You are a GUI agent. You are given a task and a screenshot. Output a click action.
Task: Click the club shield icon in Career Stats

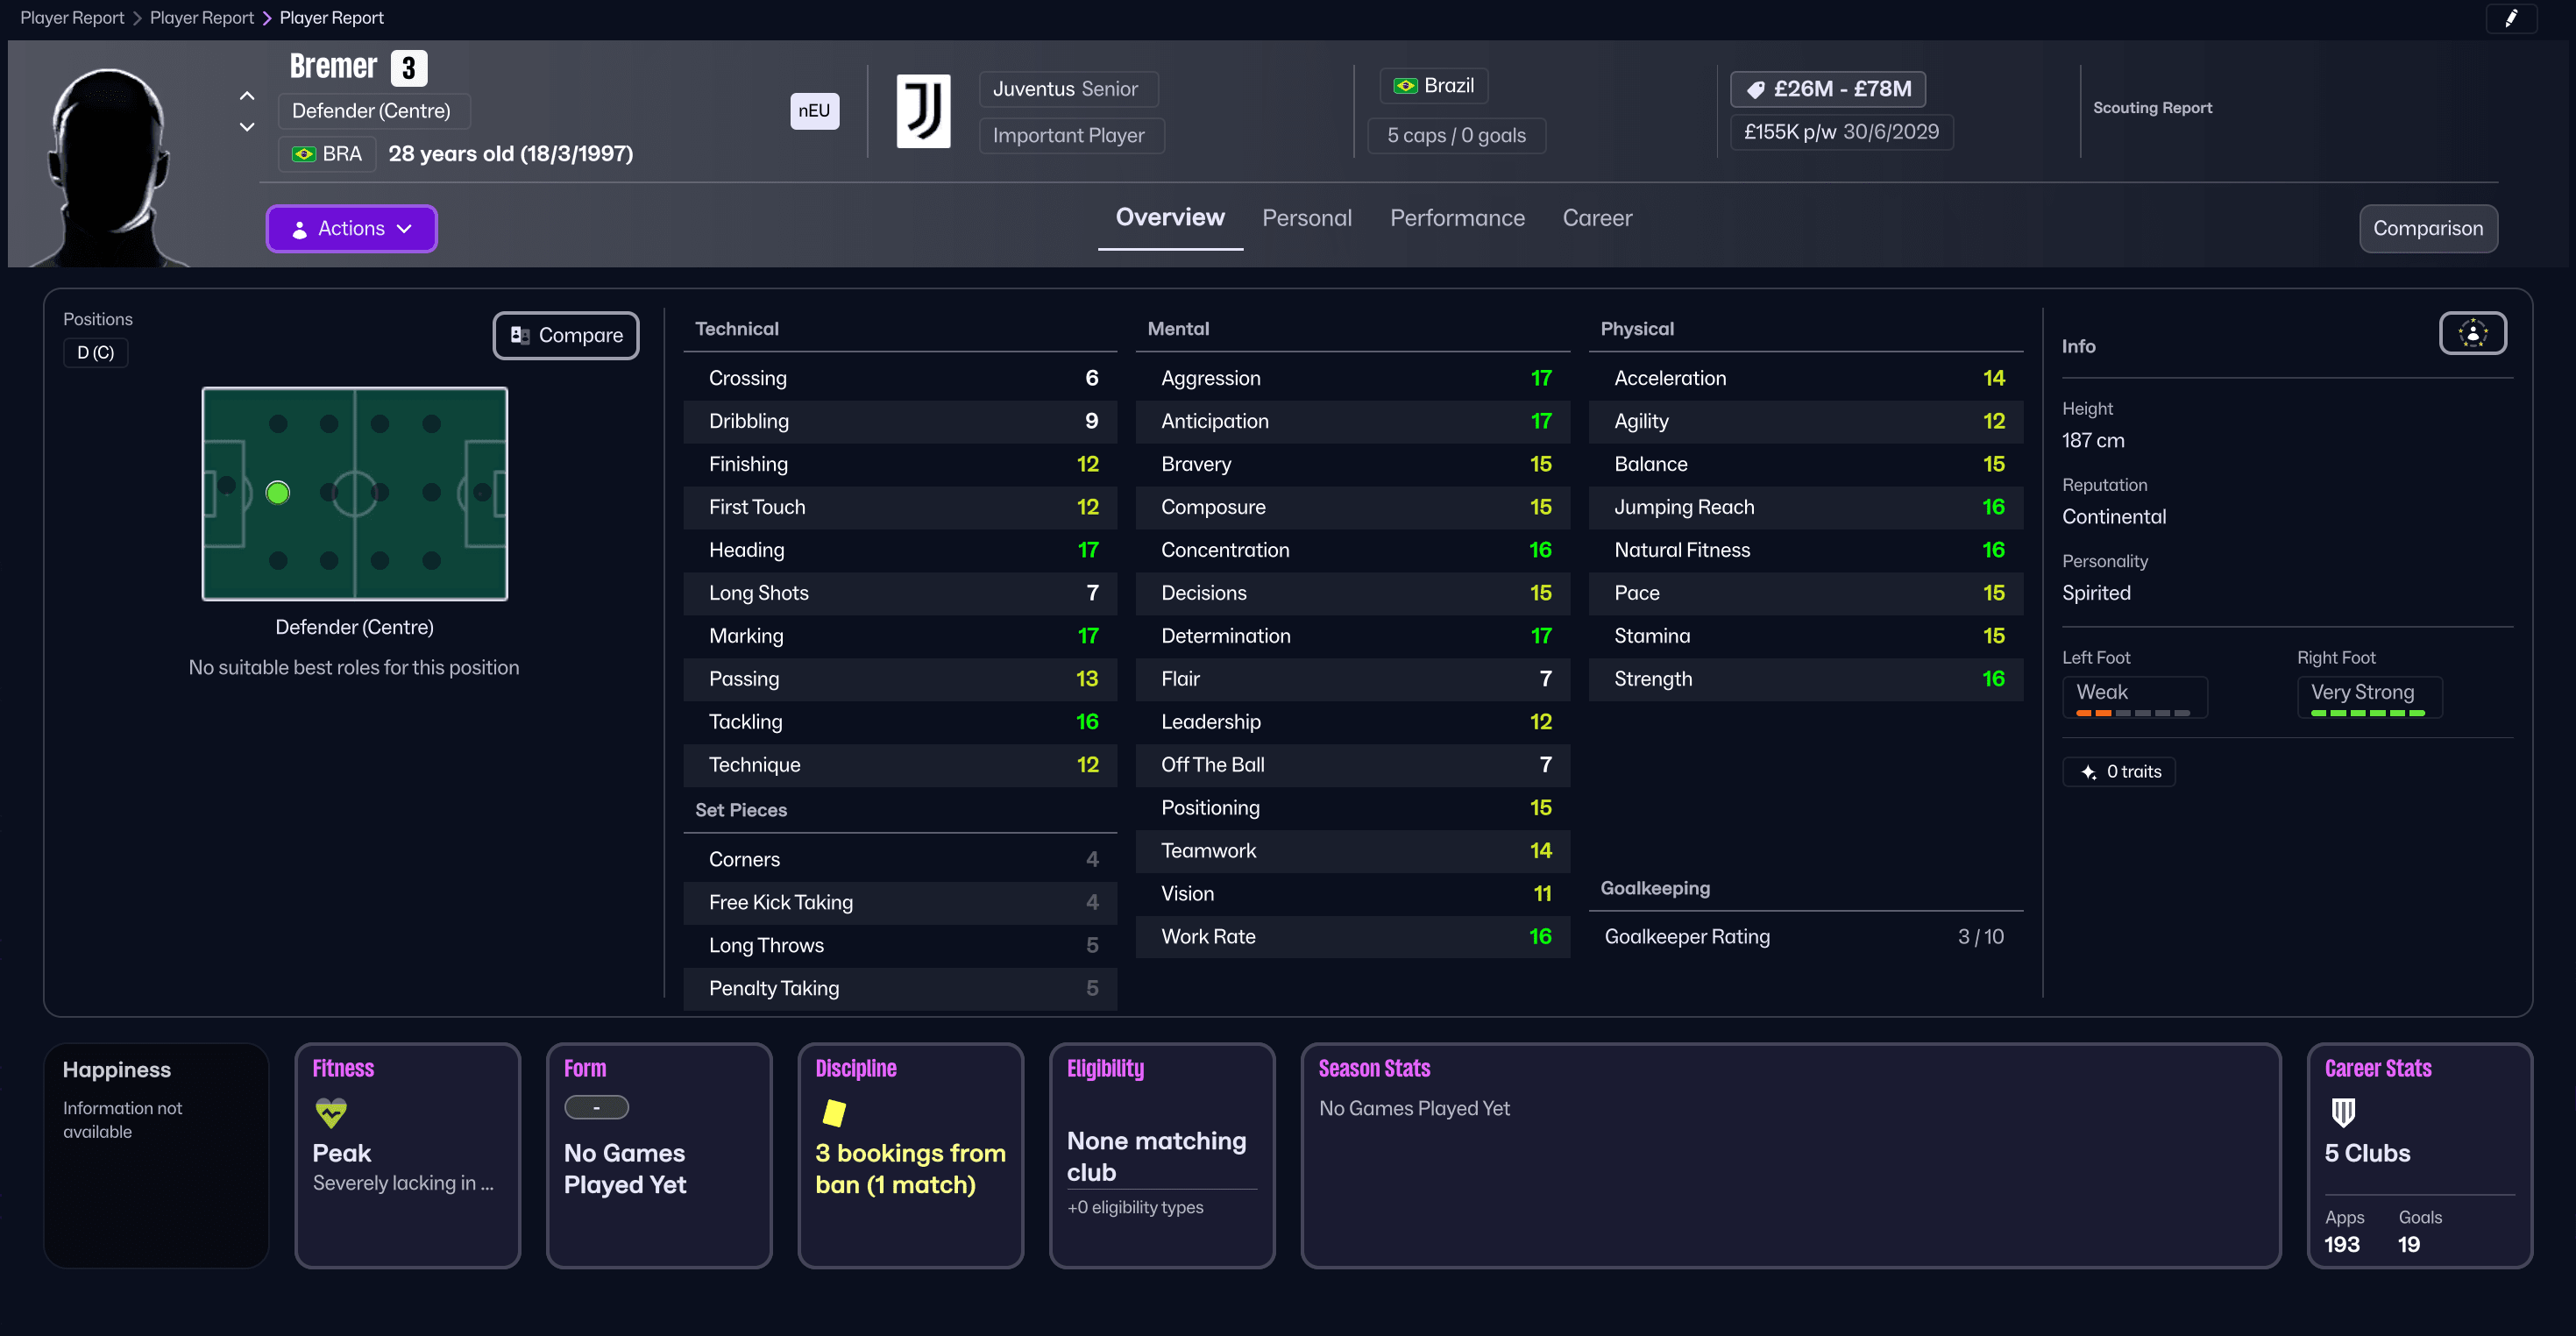2343,1112
